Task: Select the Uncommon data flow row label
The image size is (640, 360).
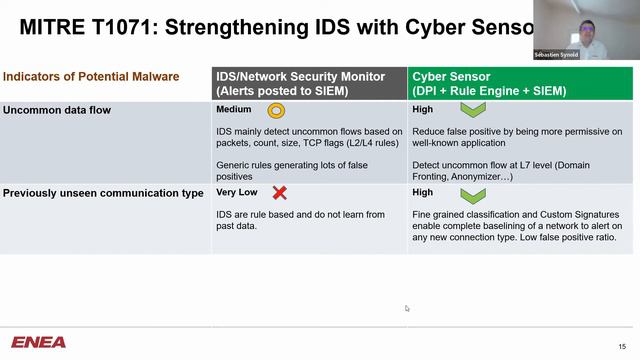Action: pos(57,110)
